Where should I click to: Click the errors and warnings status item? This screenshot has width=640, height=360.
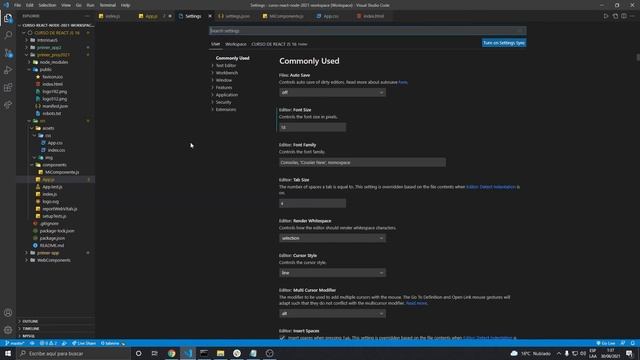coord(49,343)
